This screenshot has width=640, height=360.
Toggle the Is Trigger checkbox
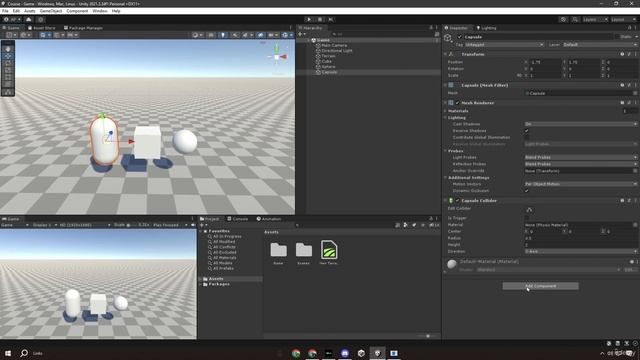point(527,218)
